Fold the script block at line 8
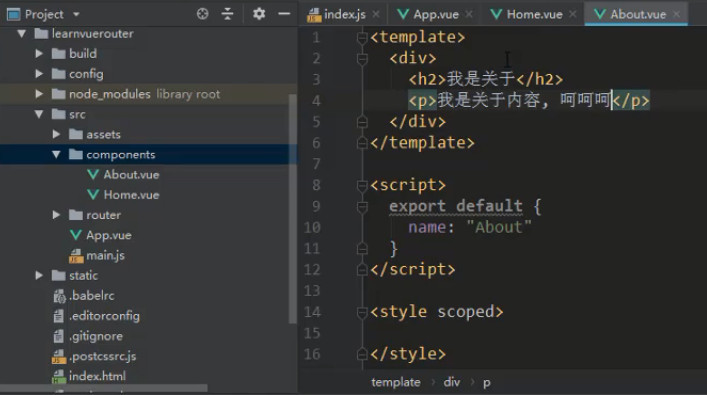The width and height of the screenshot is (707, 395). (x=362, y=185)
